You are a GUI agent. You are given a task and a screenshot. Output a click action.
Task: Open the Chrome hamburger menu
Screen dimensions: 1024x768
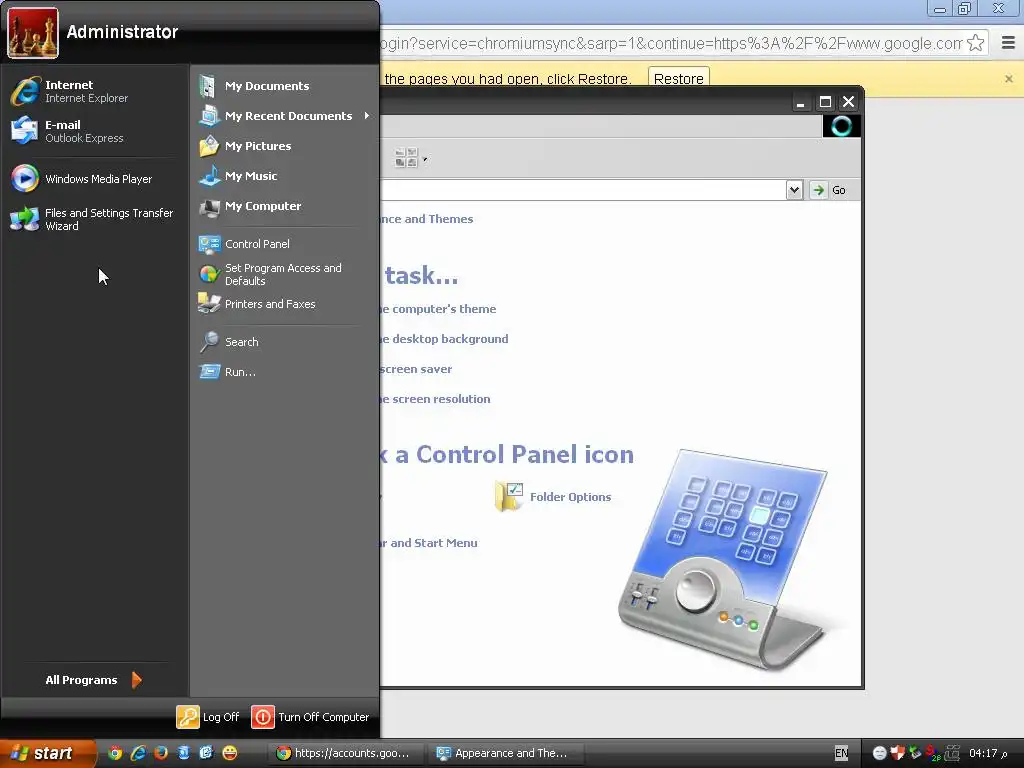[1008, 43]
